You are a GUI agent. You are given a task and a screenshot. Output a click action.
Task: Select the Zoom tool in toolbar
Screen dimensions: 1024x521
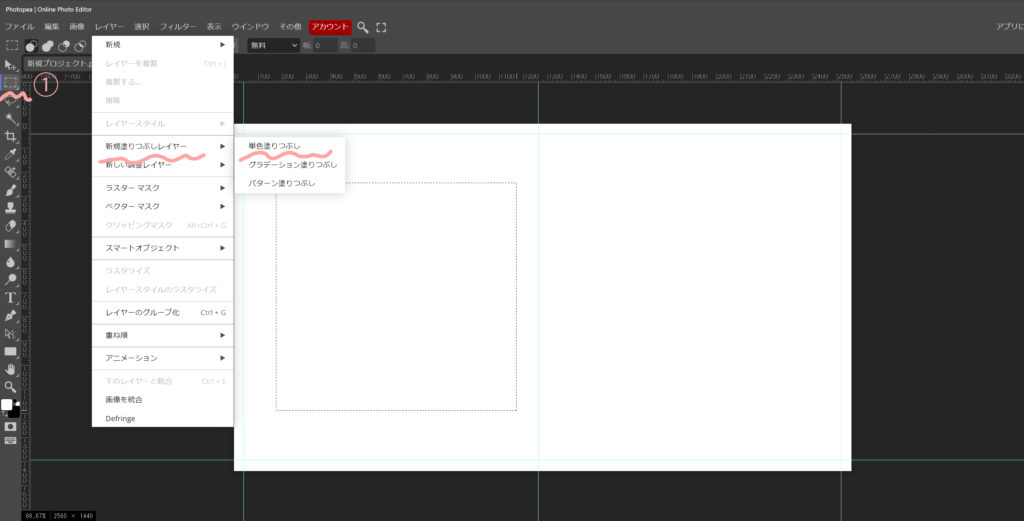[x=11, y=386]
